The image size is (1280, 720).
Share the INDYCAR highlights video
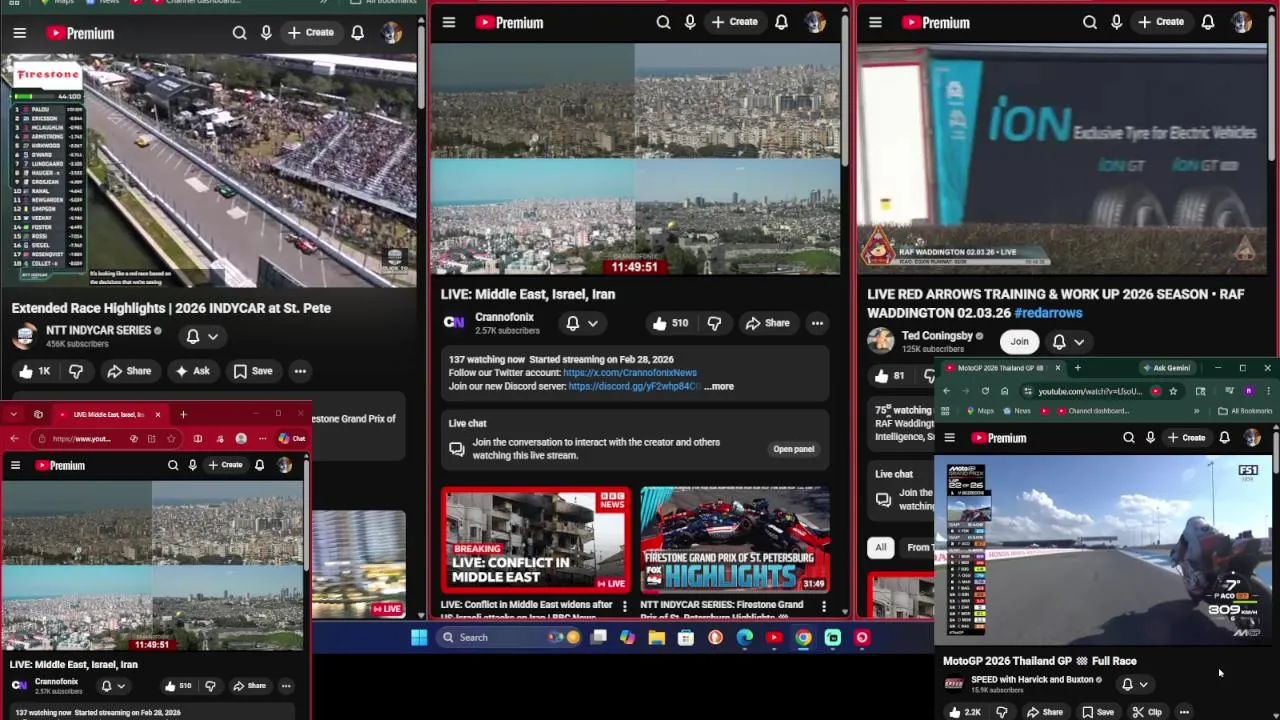[x=129, y=371]
